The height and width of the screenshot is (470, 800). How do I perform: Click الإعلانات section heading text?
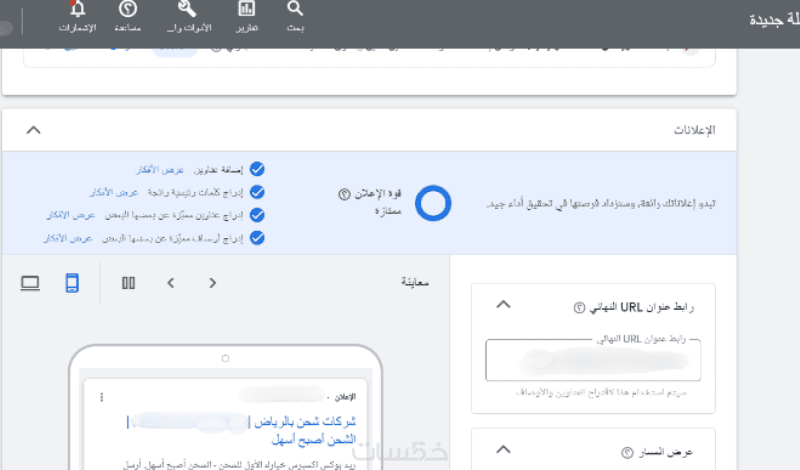click(694, 130)
